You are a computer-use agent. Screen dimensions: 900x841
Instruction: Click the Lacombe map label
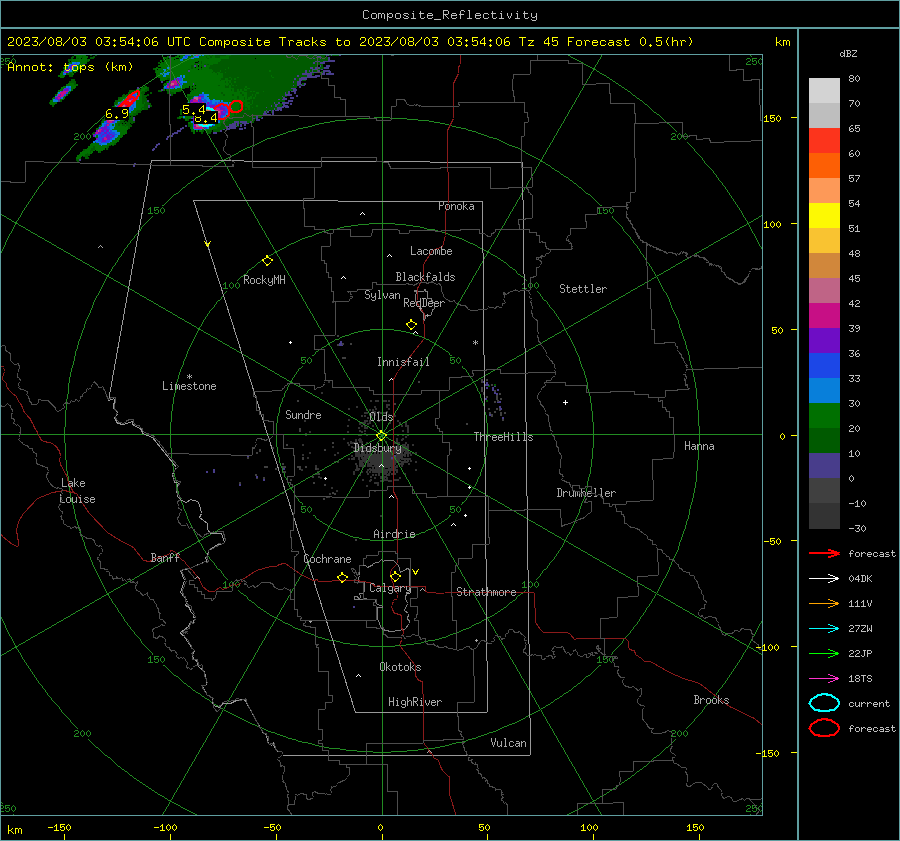point(431,251)
